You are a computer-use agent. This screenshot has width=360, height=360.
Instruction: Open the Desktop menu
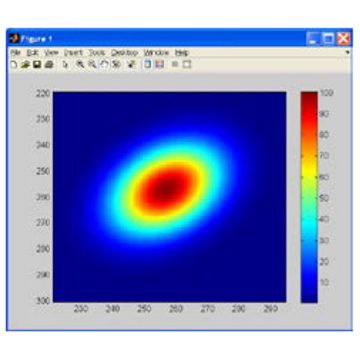tap(124, 53)
